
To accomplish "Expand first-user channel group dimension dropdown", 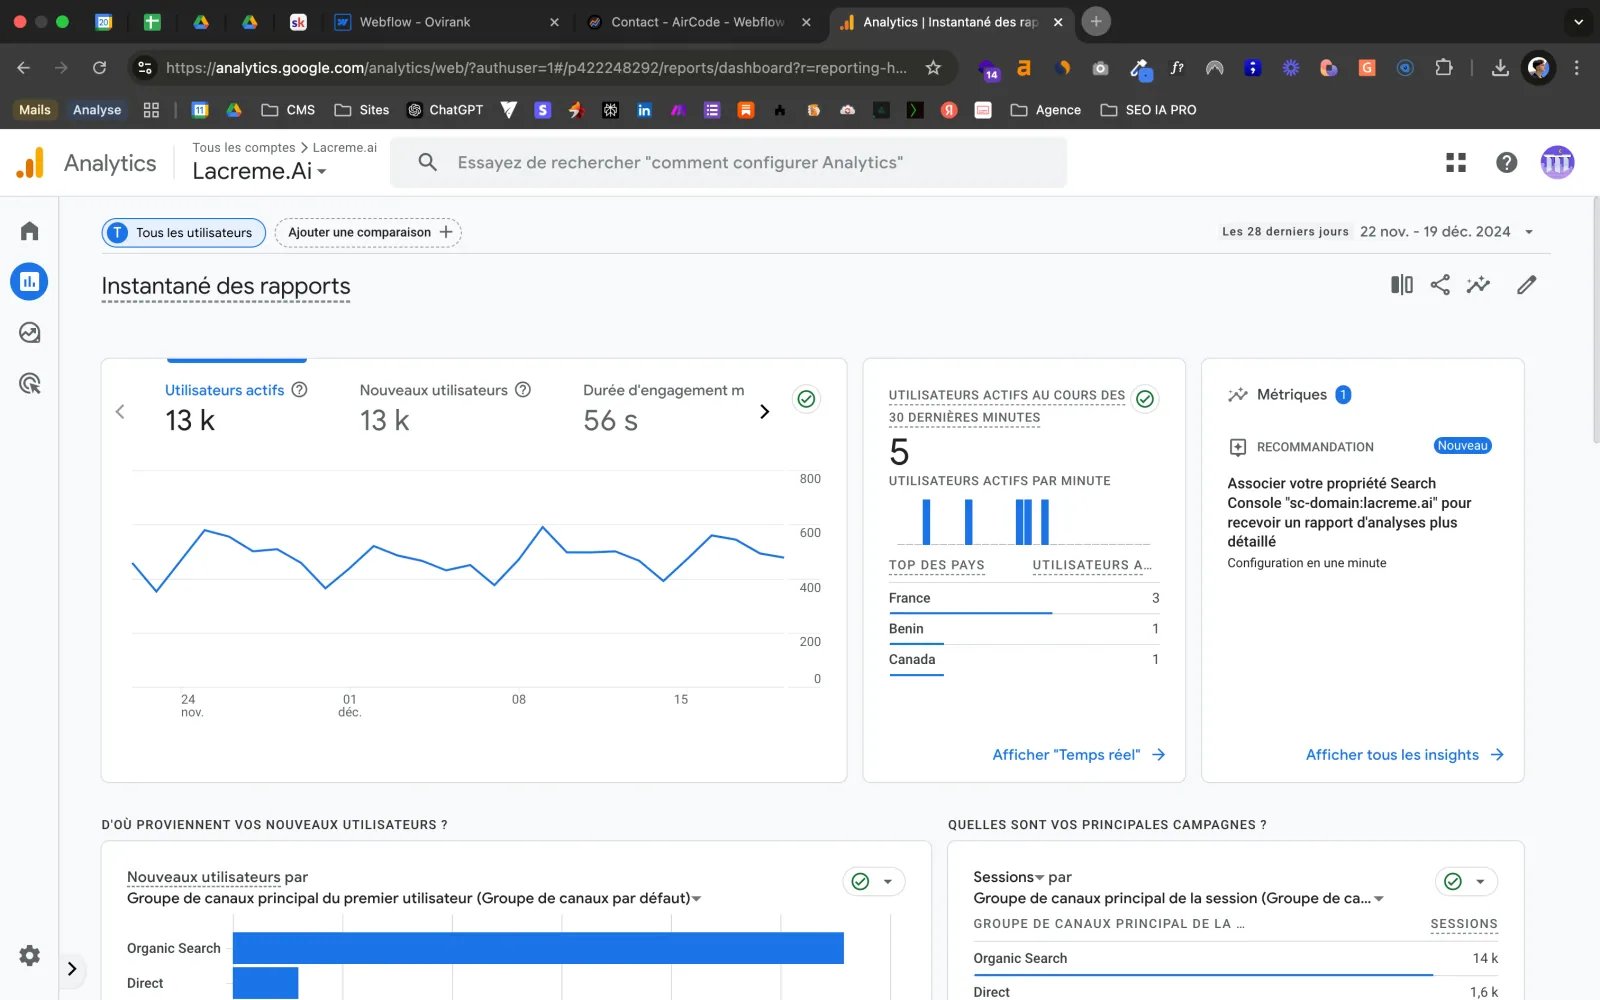I will (x=414, y=898).
